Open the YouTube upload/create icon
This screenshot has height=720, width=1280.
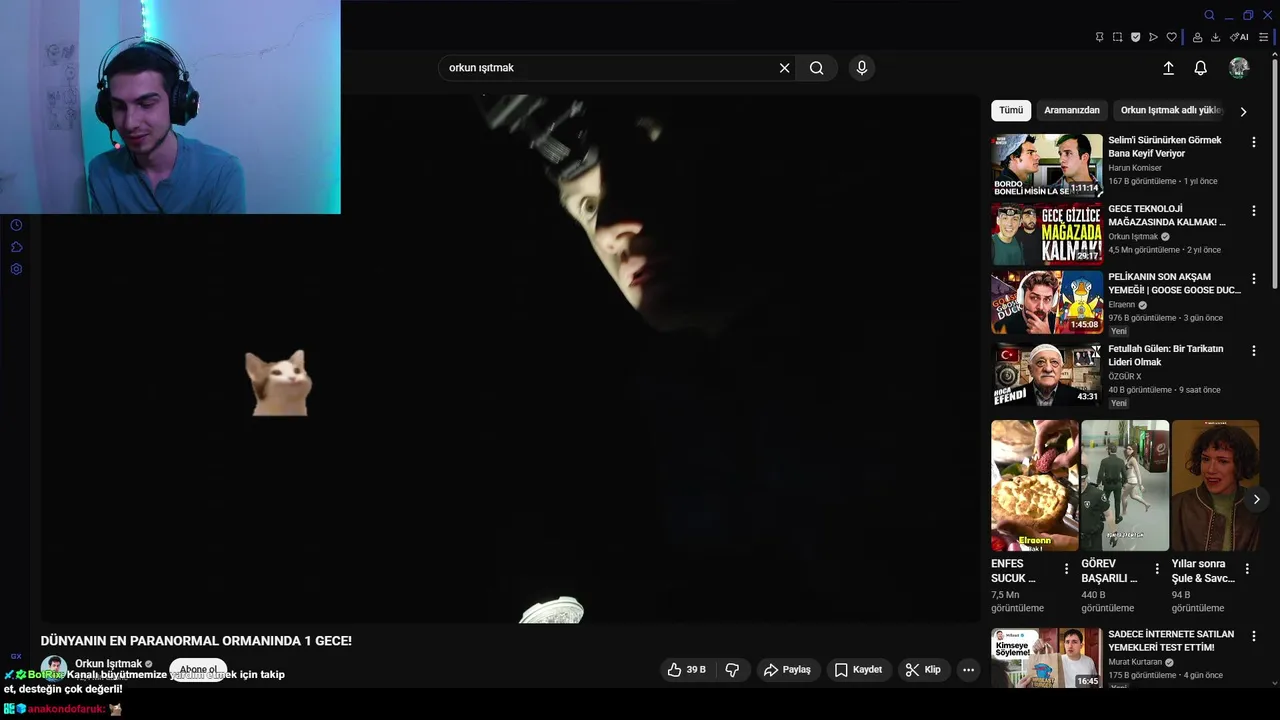click(x=1168, y=68)
